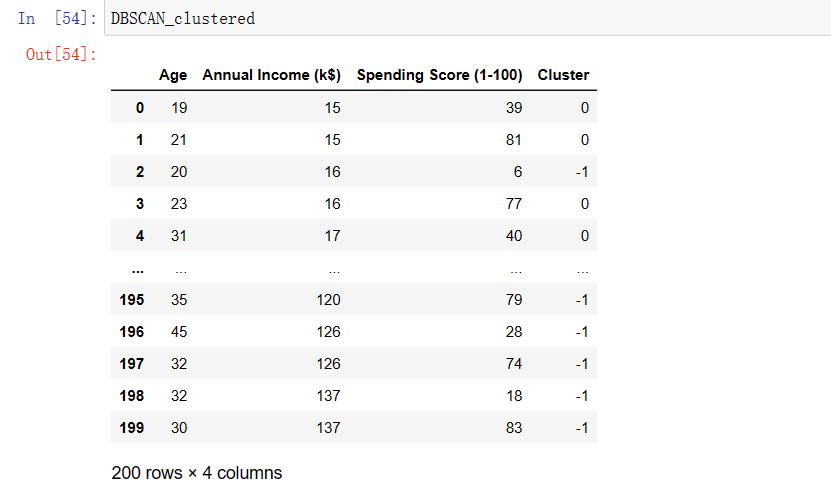This screenshot has height=489, width=831.
Task: Select the Out[54] output prompt
Action: (x=61, y=54)
